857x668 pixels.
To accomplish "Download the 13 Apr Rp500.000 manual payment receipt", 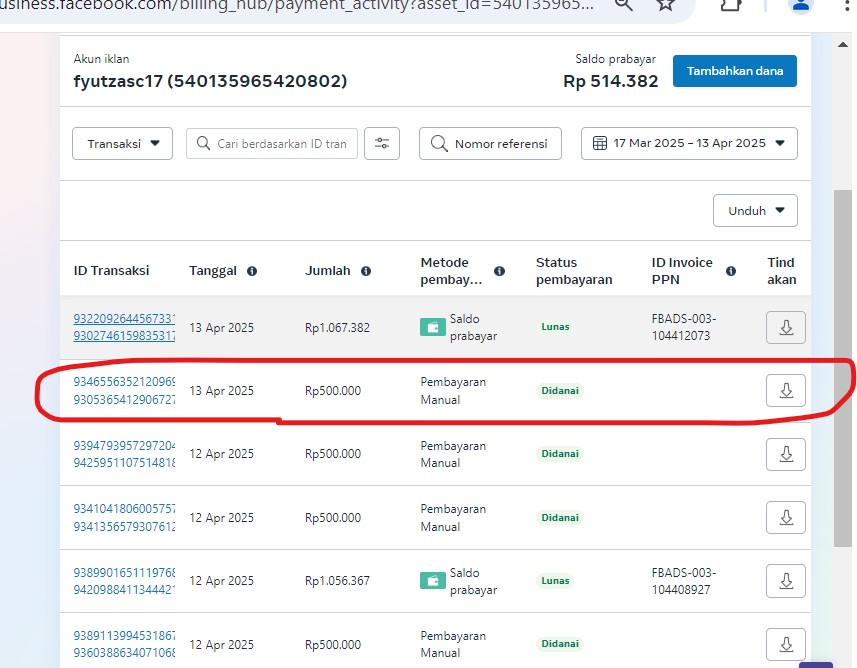I will [786, 390].
